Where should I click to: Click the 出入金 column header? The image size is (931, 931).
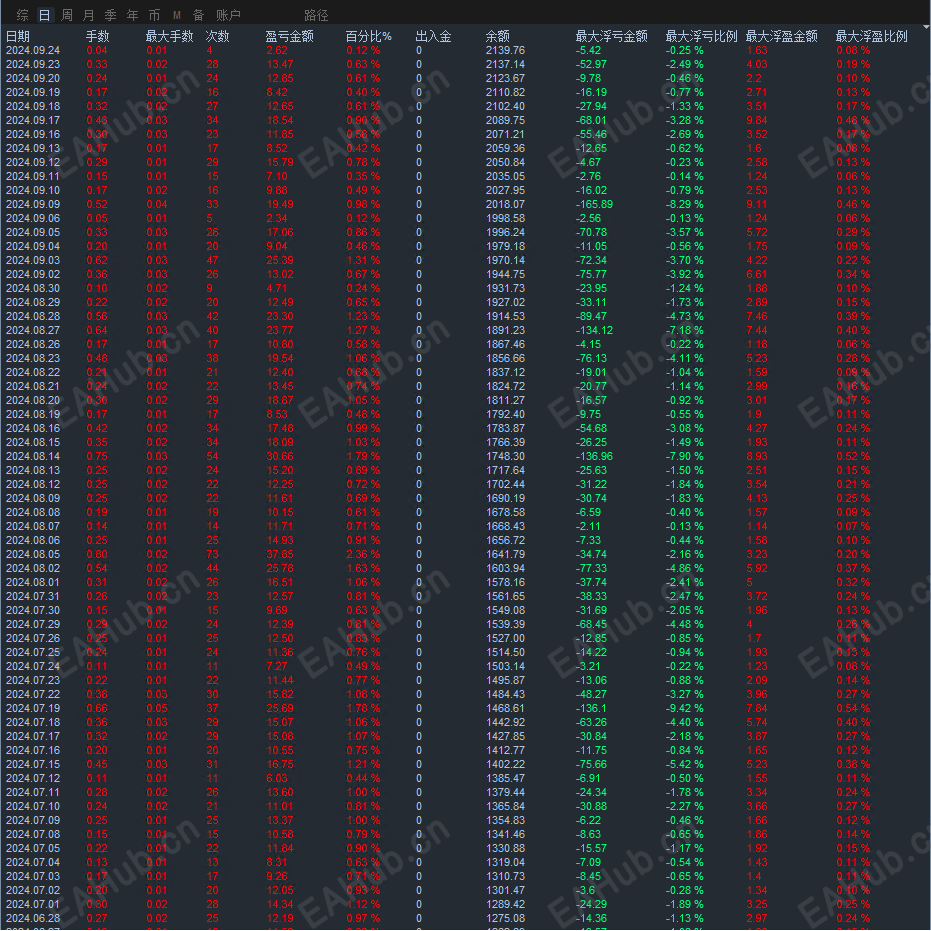433,36
